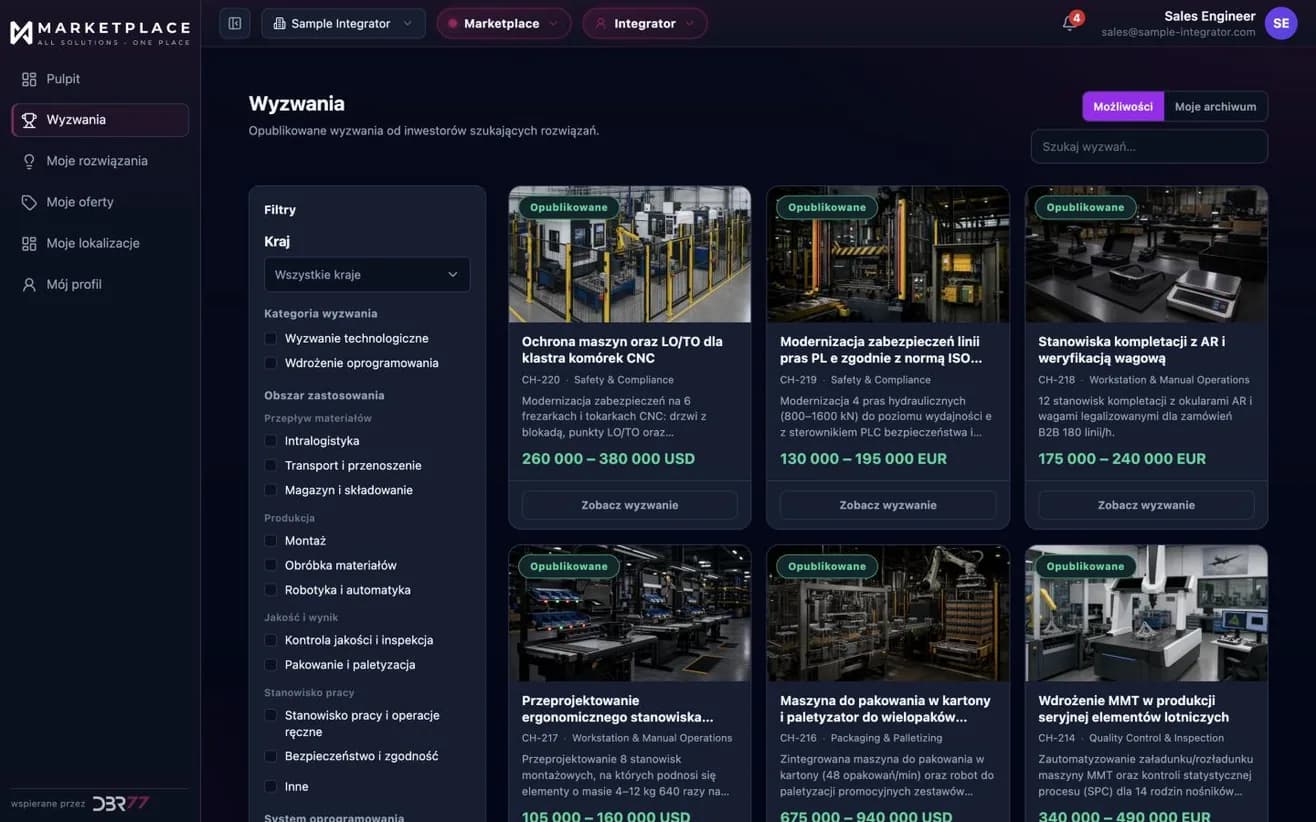Enable Pakowanie i paletyzacja filter

point(270,665)
